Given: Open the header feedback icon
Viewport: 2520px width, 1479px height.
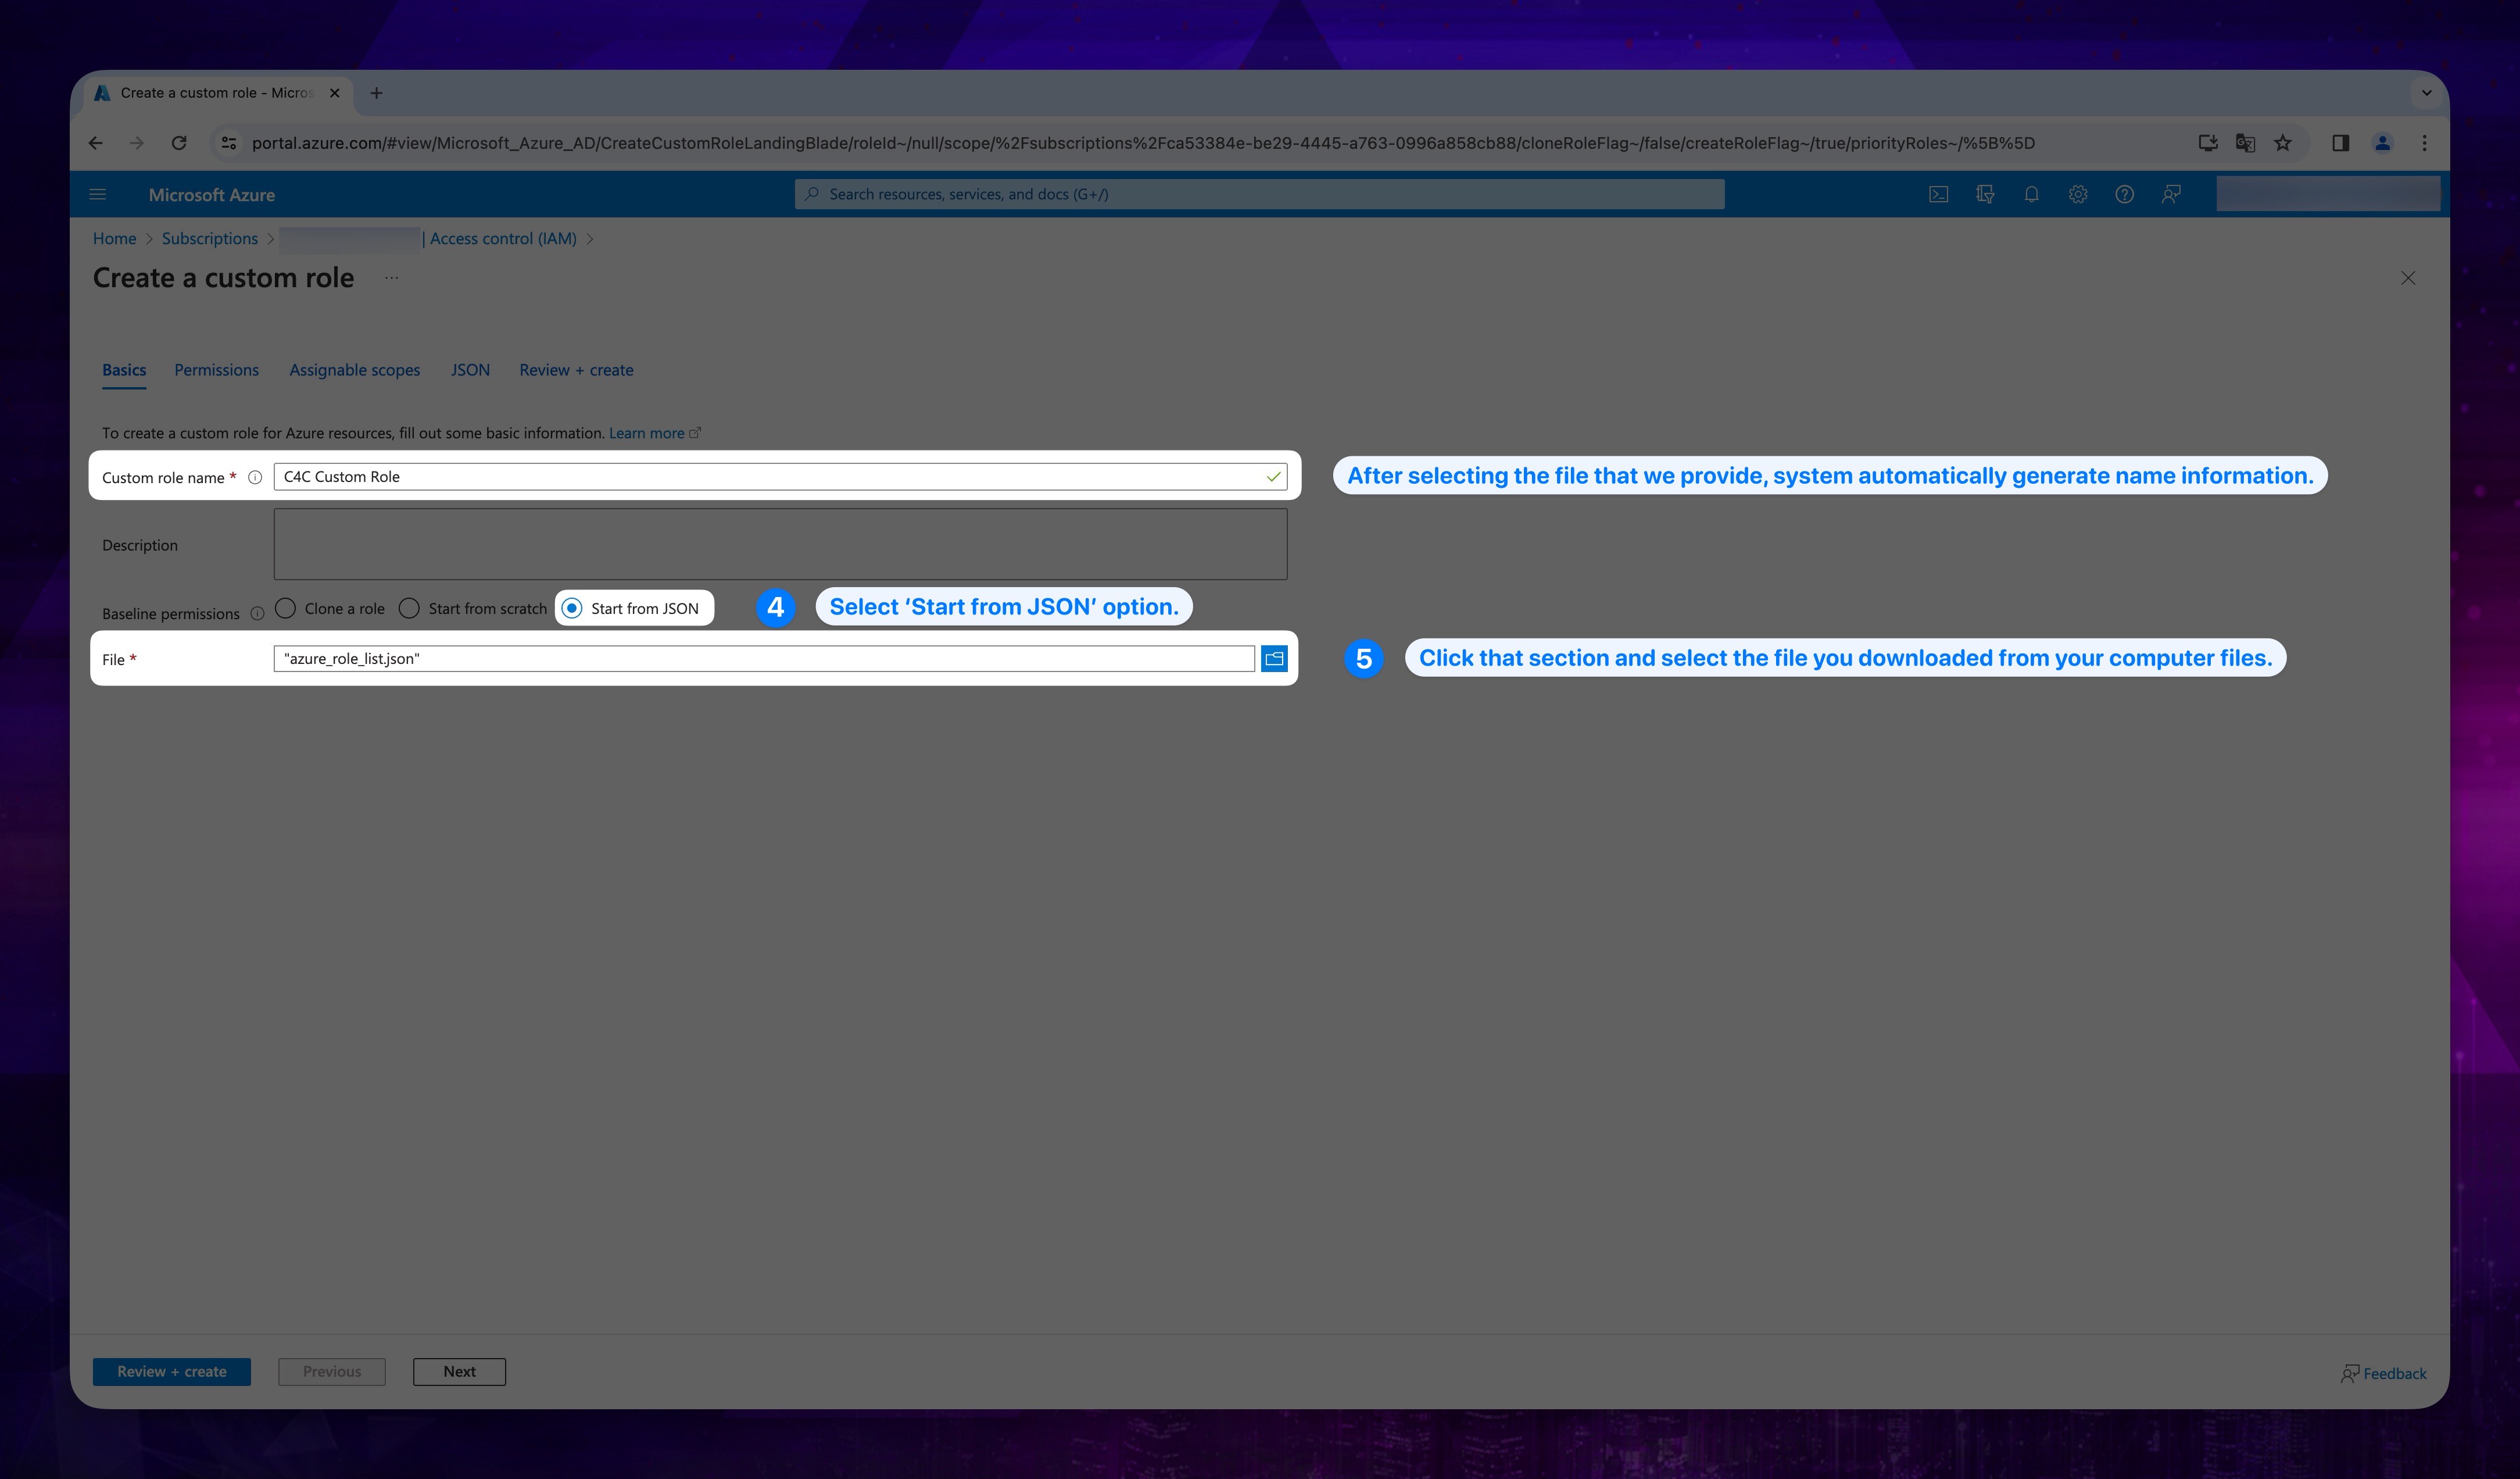Looking at the screenshot, I should pos(2171,194).
